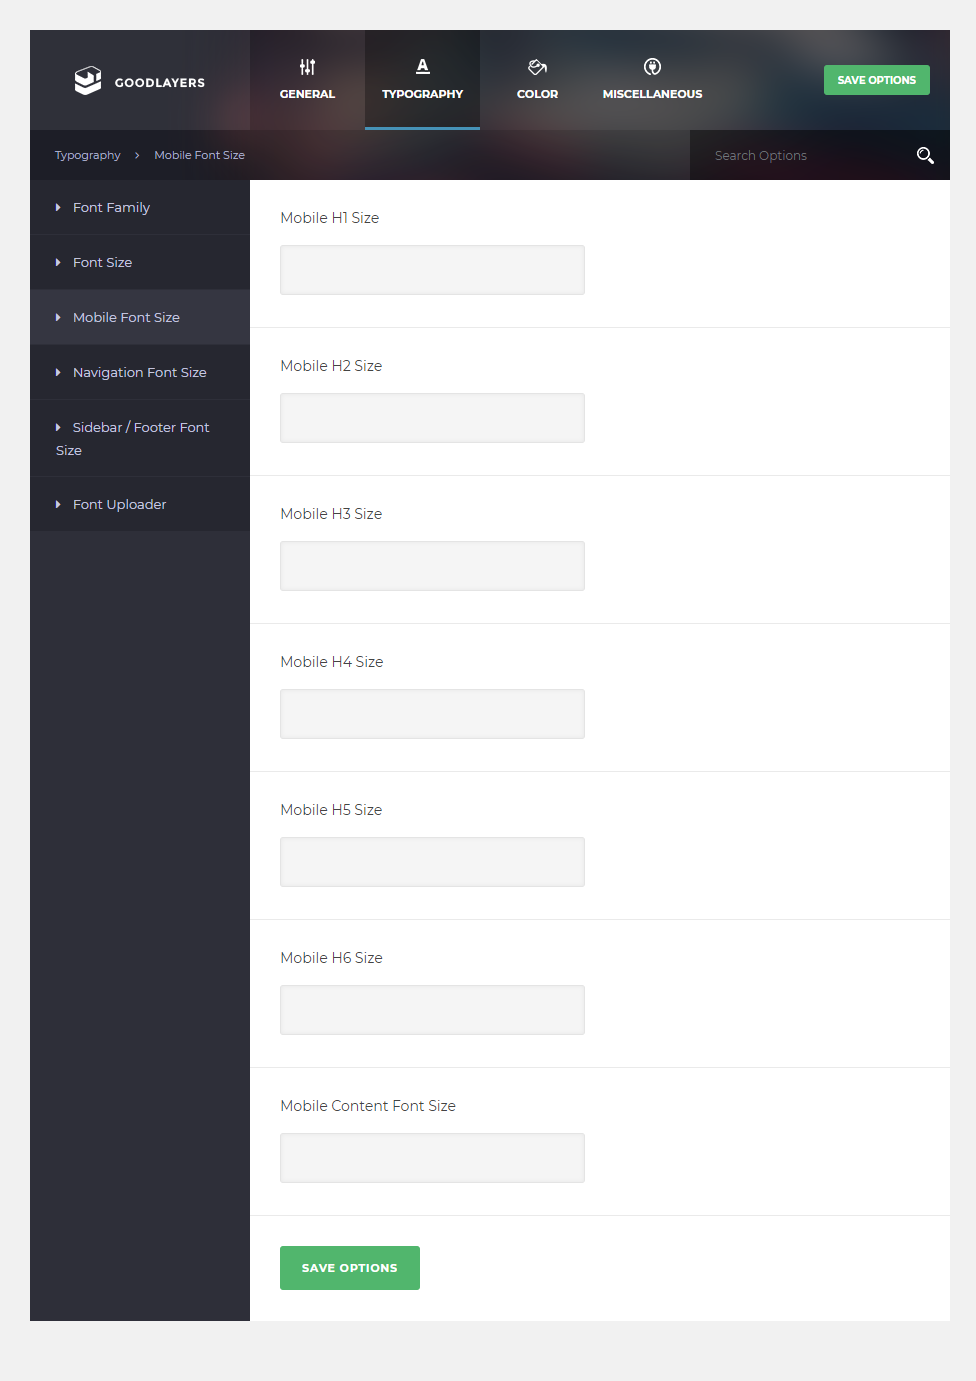Screen dimensions: 976x1381
Task: Click the Typography letter A icon
Action: 422,66
